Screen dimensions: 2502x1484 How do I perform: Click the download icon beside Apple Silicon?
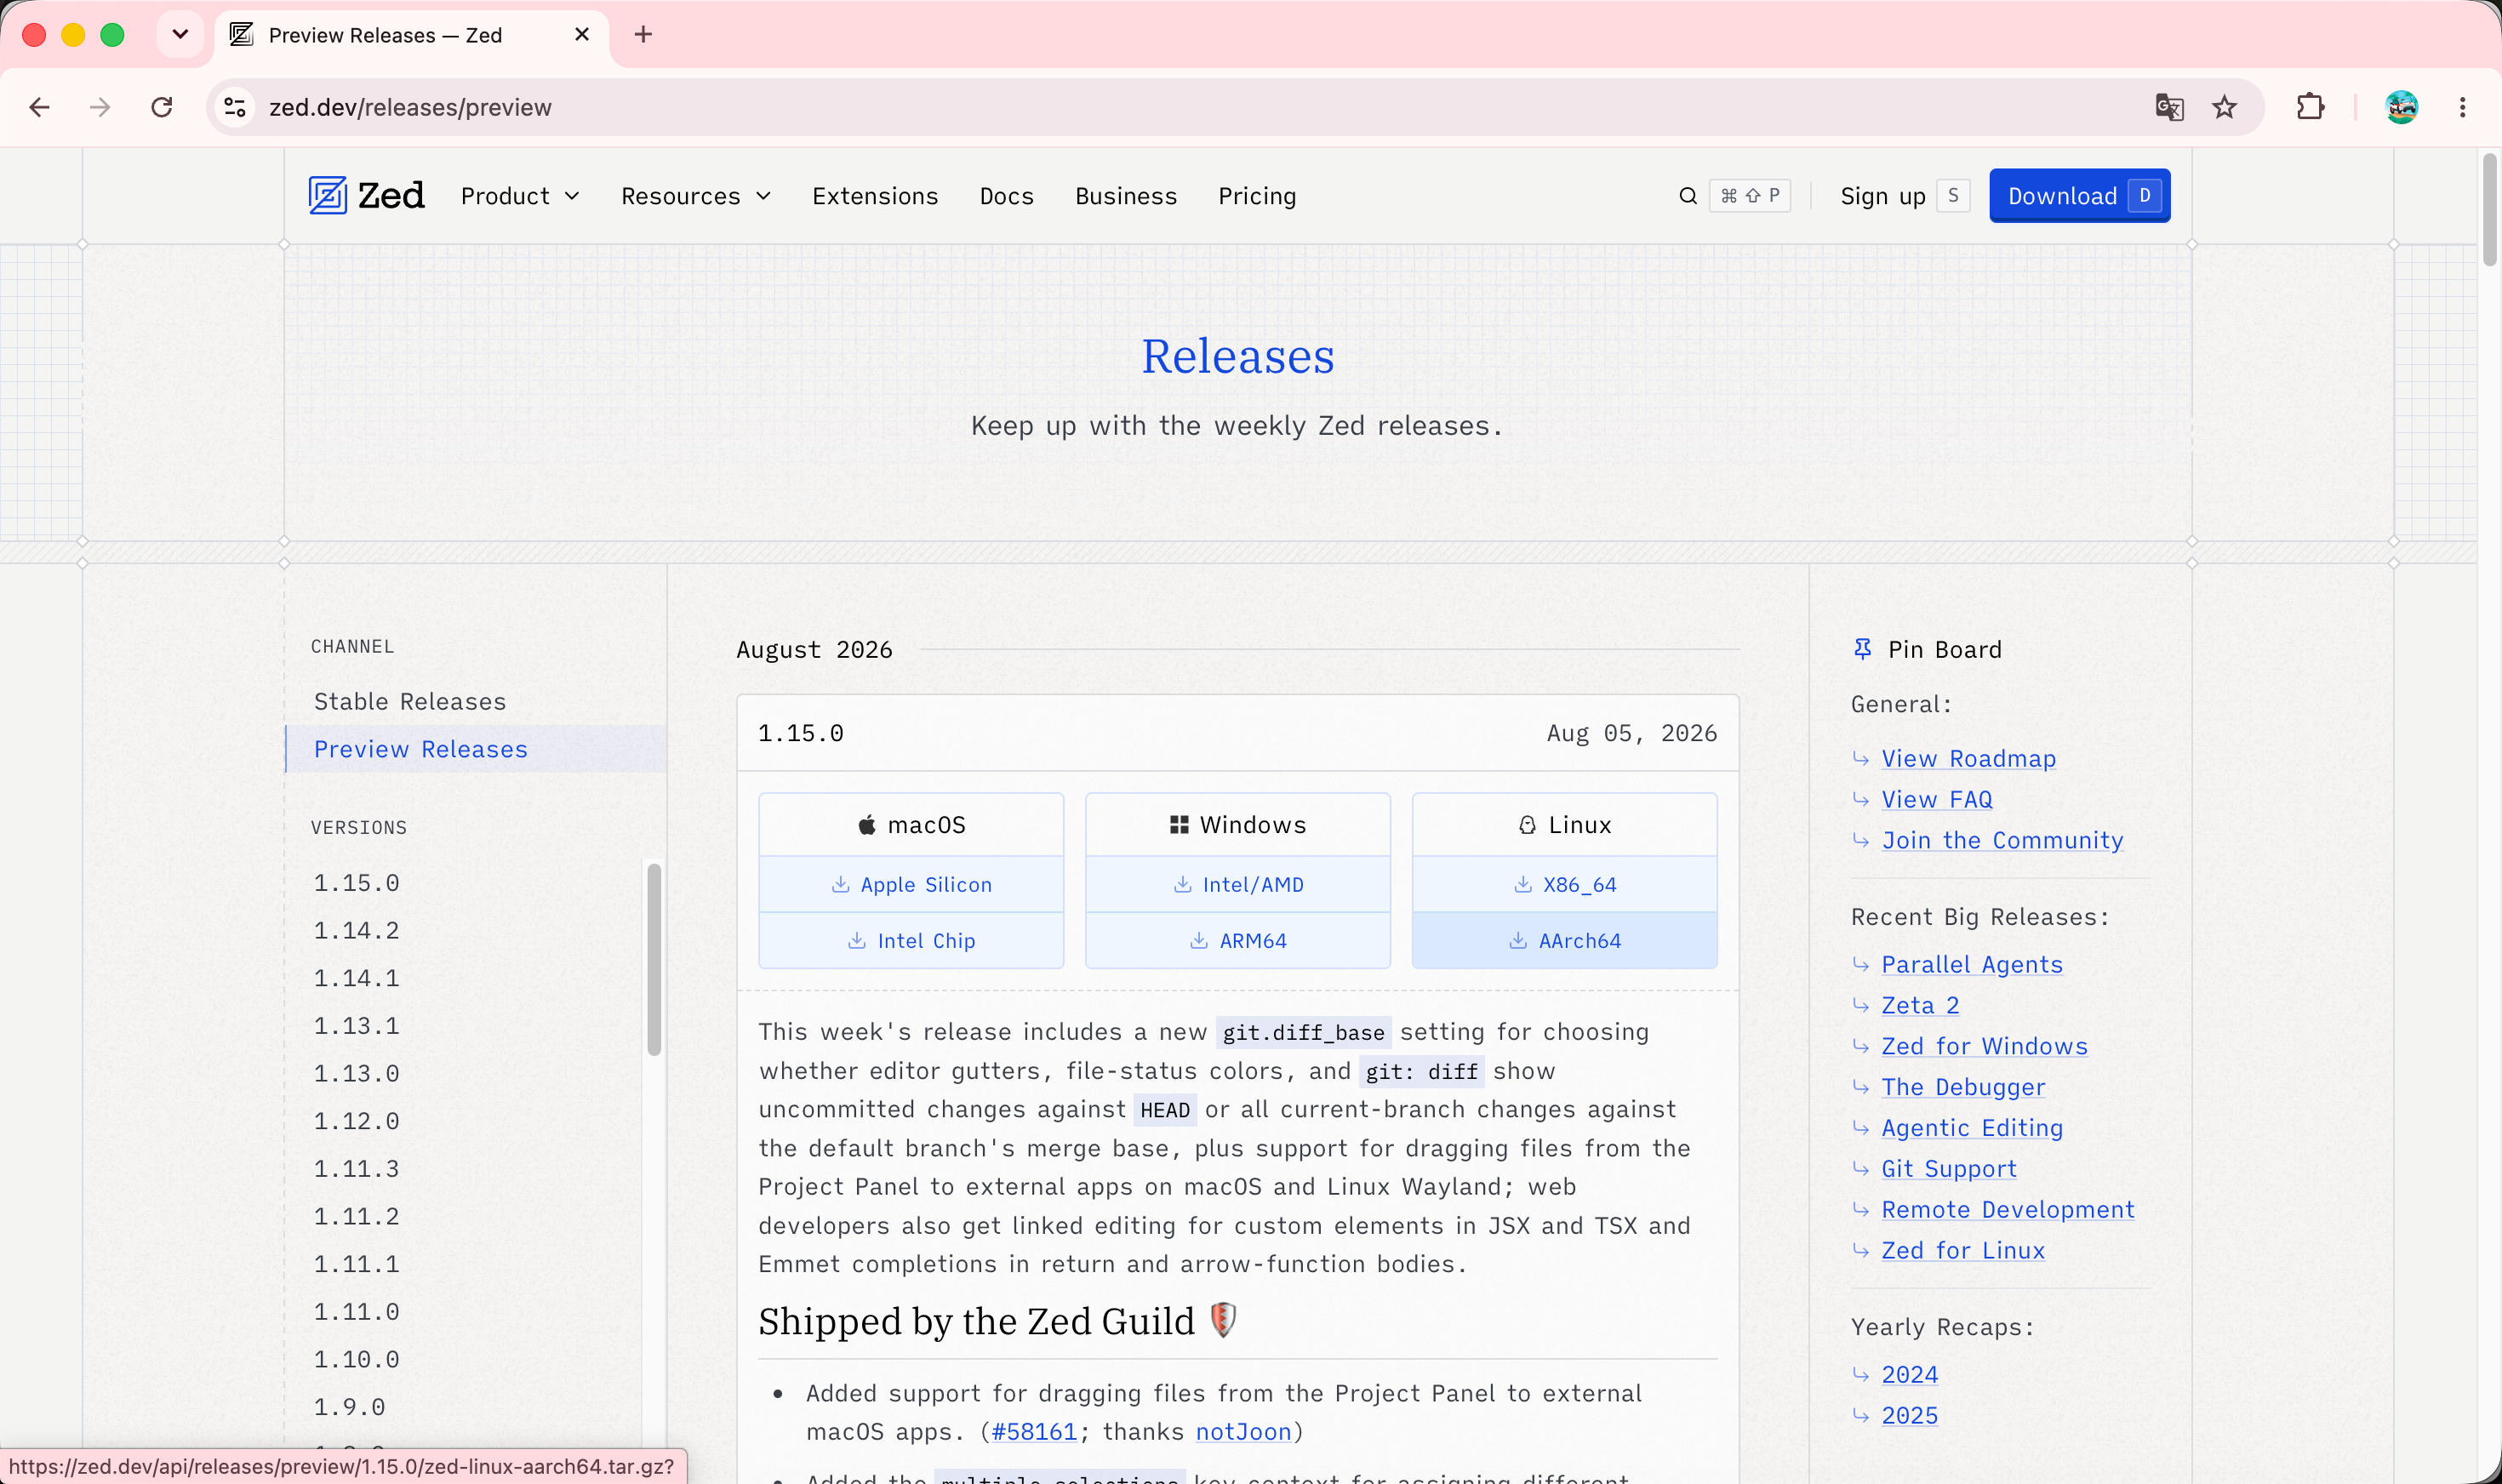click(840, 884)
